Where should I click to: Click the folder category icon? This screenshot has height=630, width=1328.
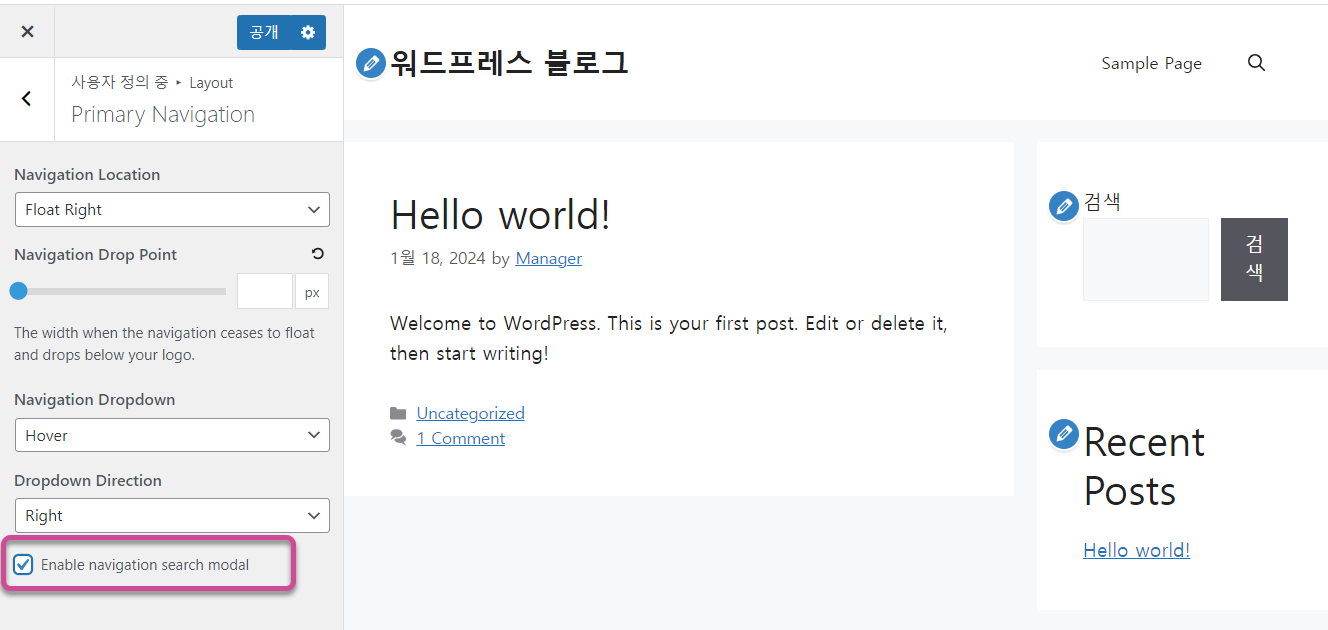tap(398, 413)
